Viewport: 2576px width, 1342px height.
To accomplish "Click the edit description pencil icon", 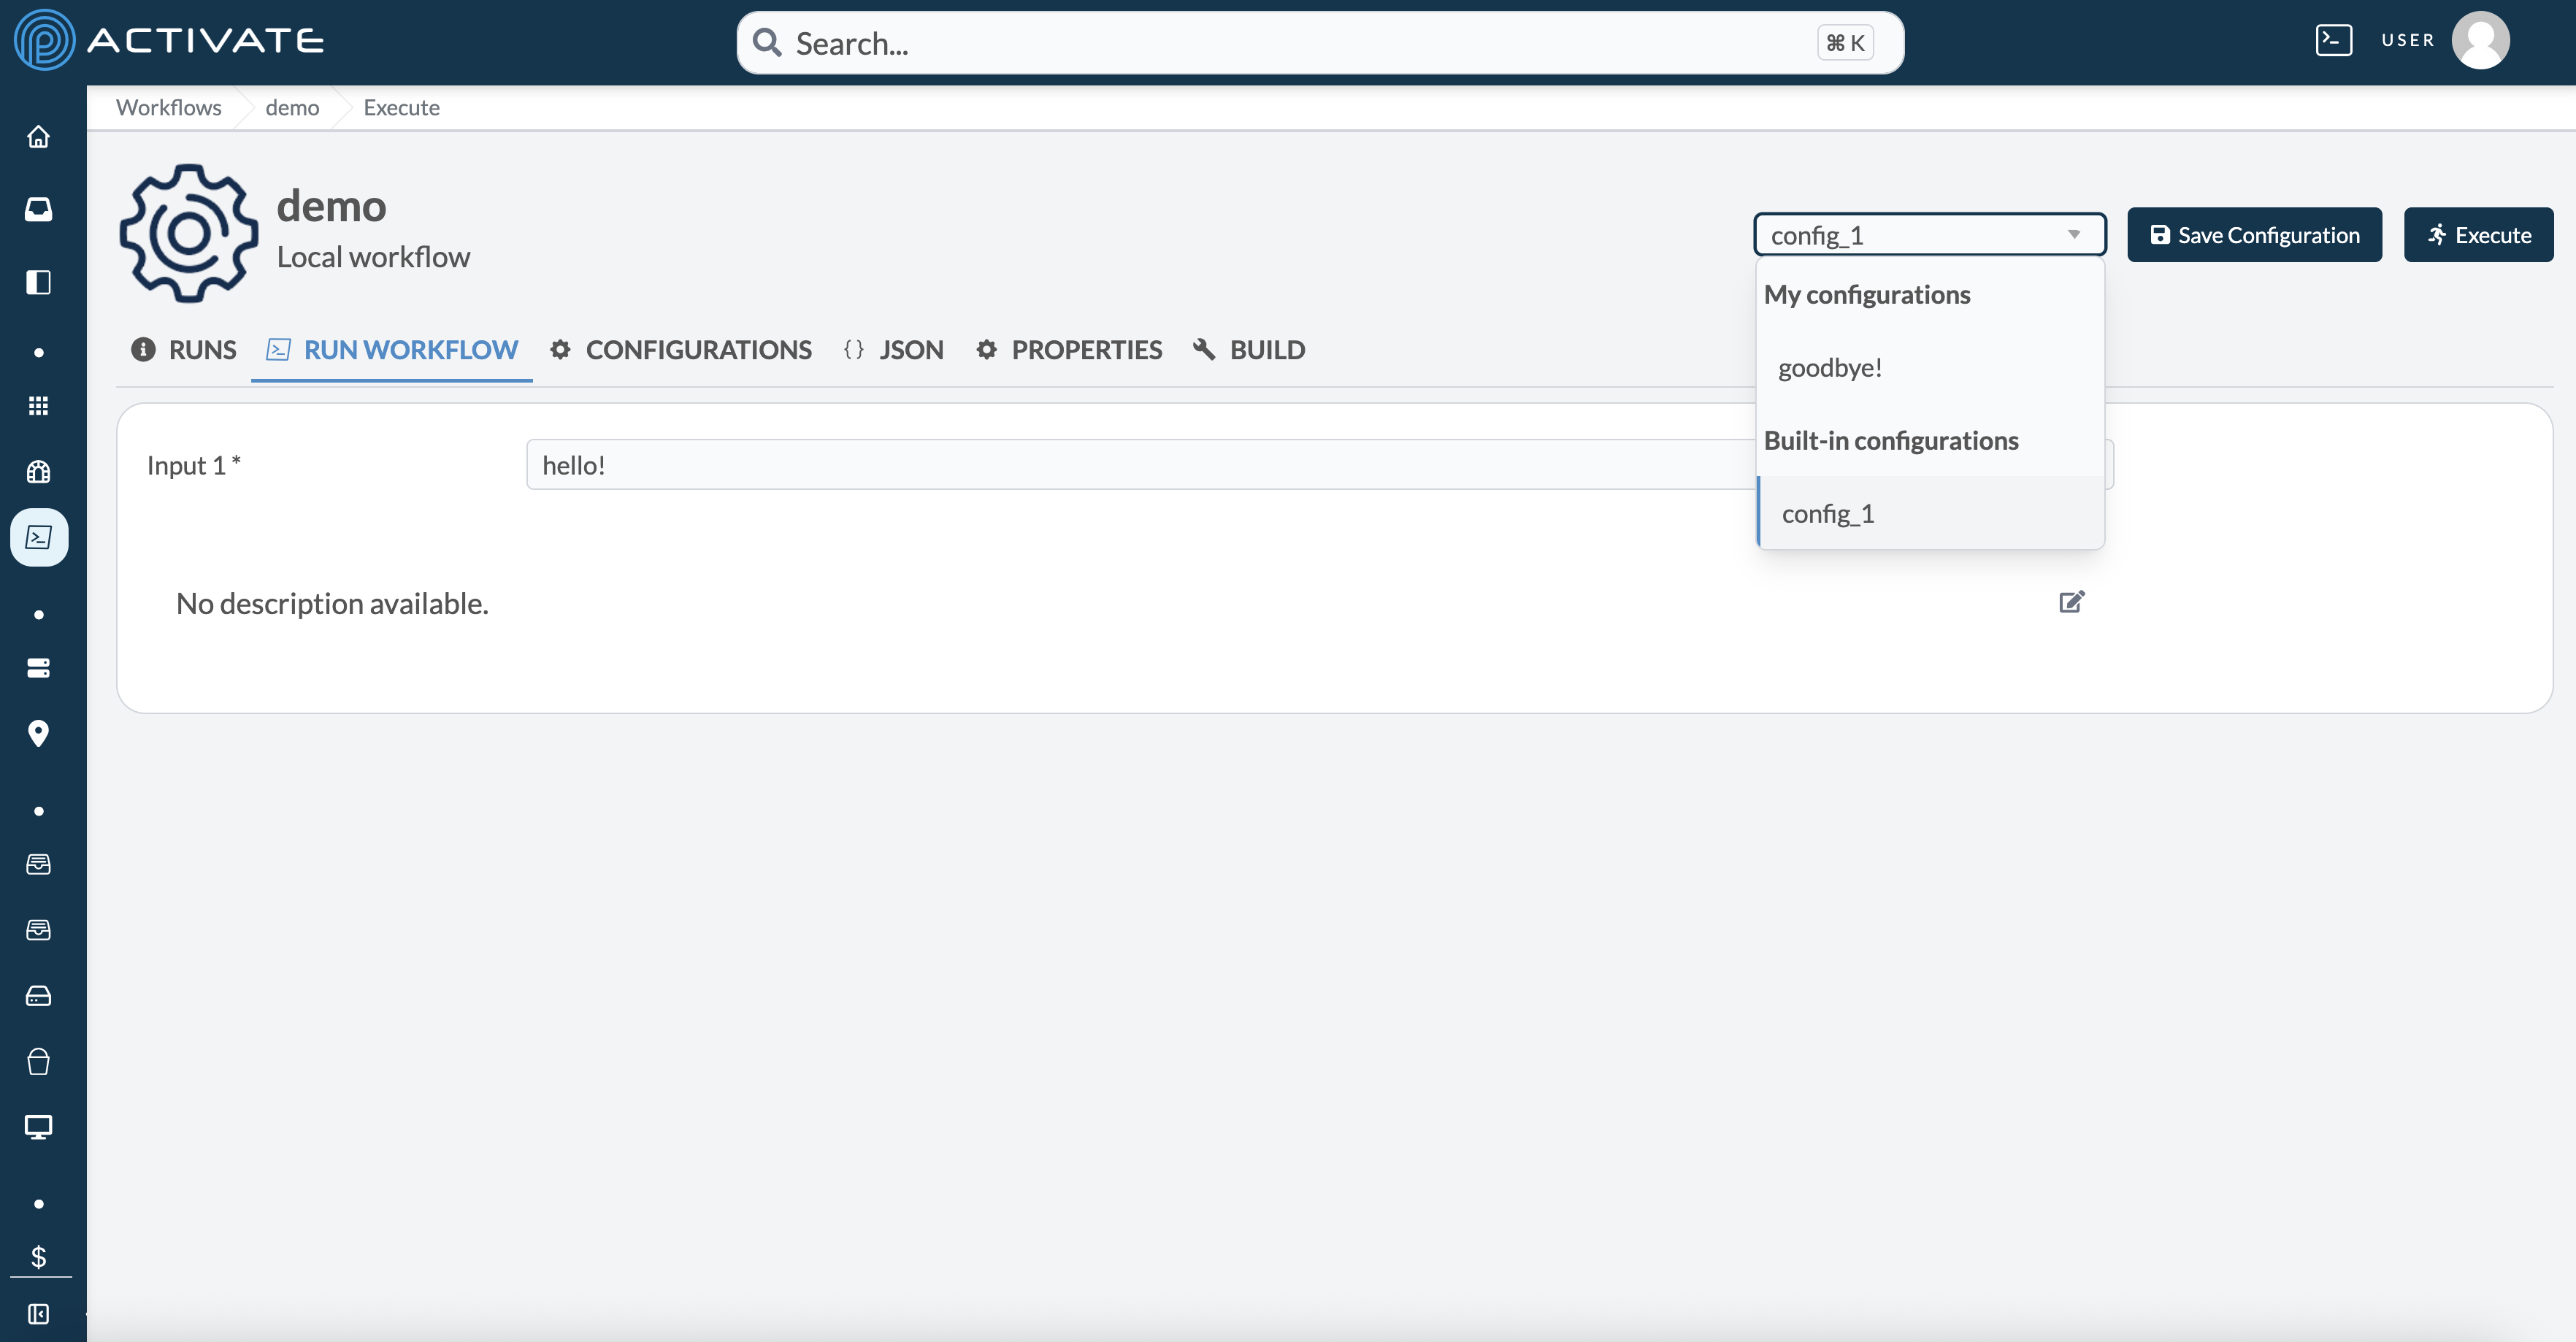I will pos(2071,602).
